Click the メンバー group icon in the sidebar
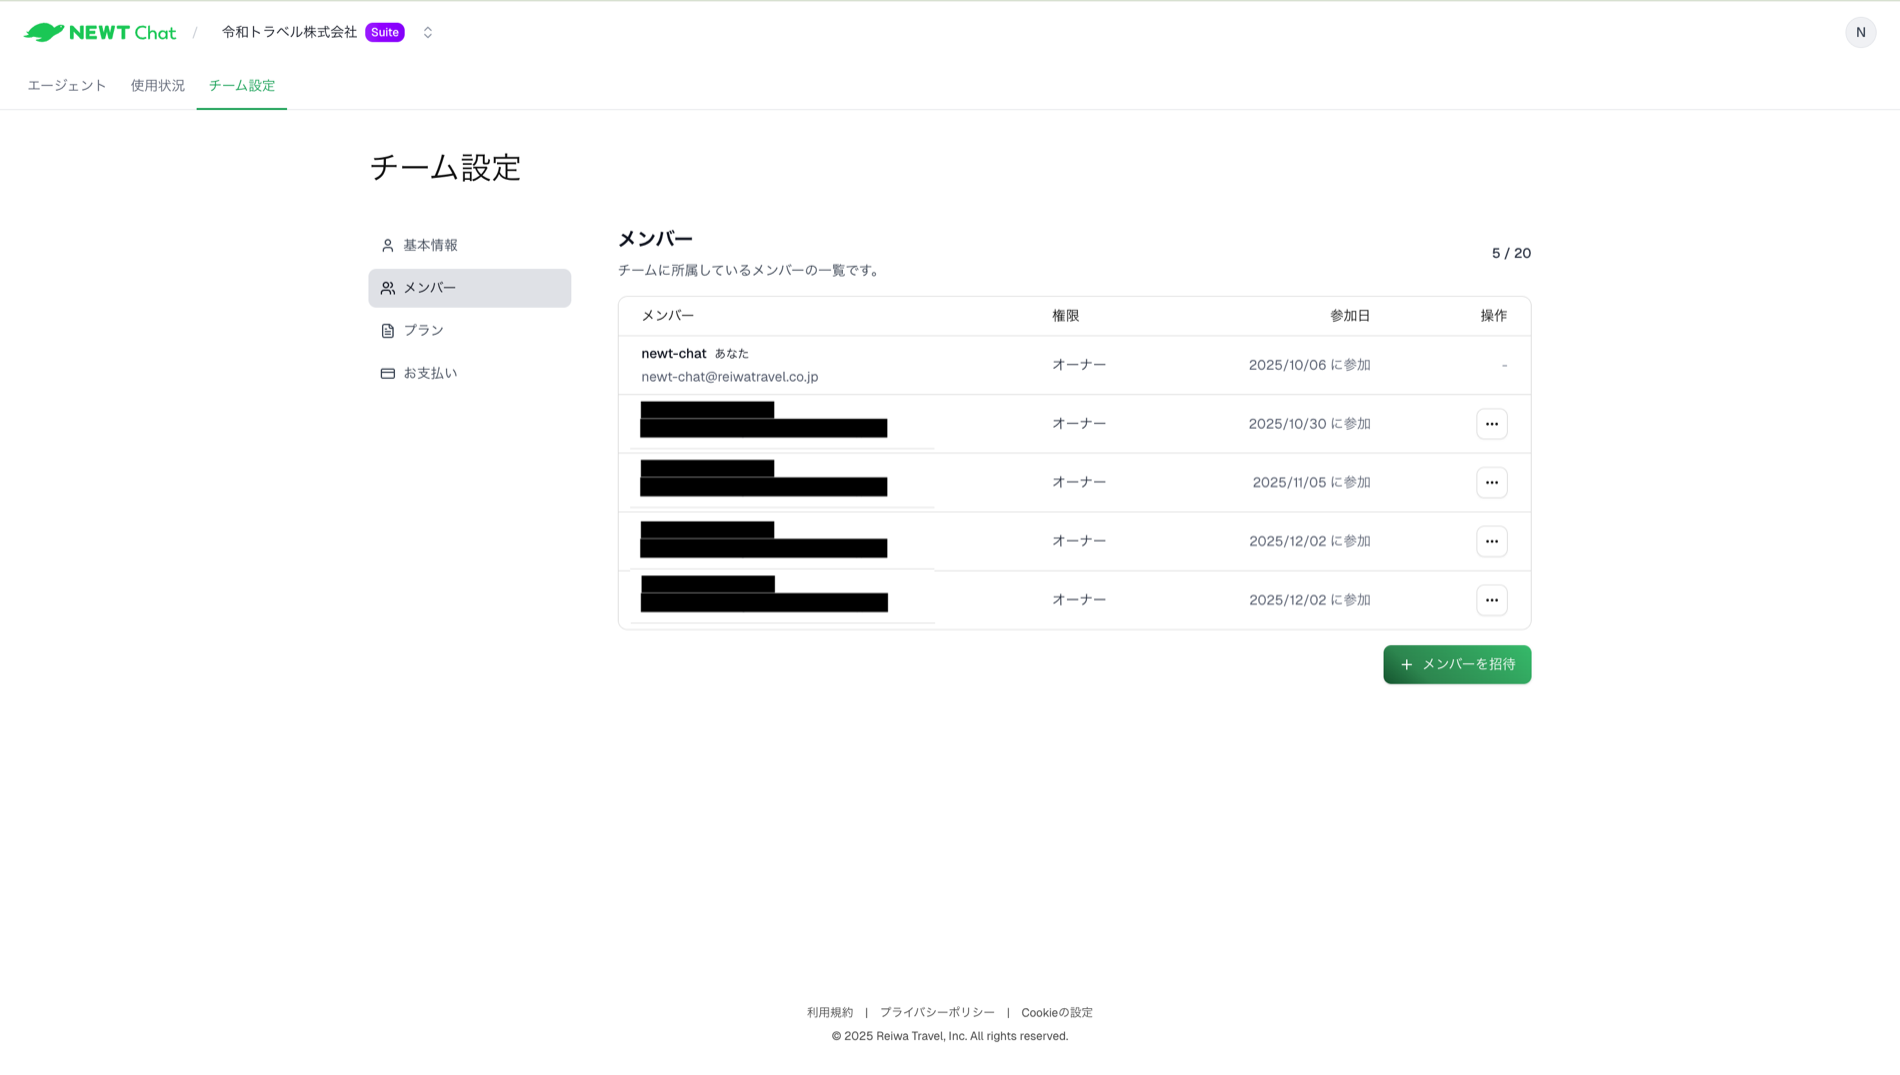Image resolution: width=1900 pixels, height=1075 pixels. click(387, 288)
